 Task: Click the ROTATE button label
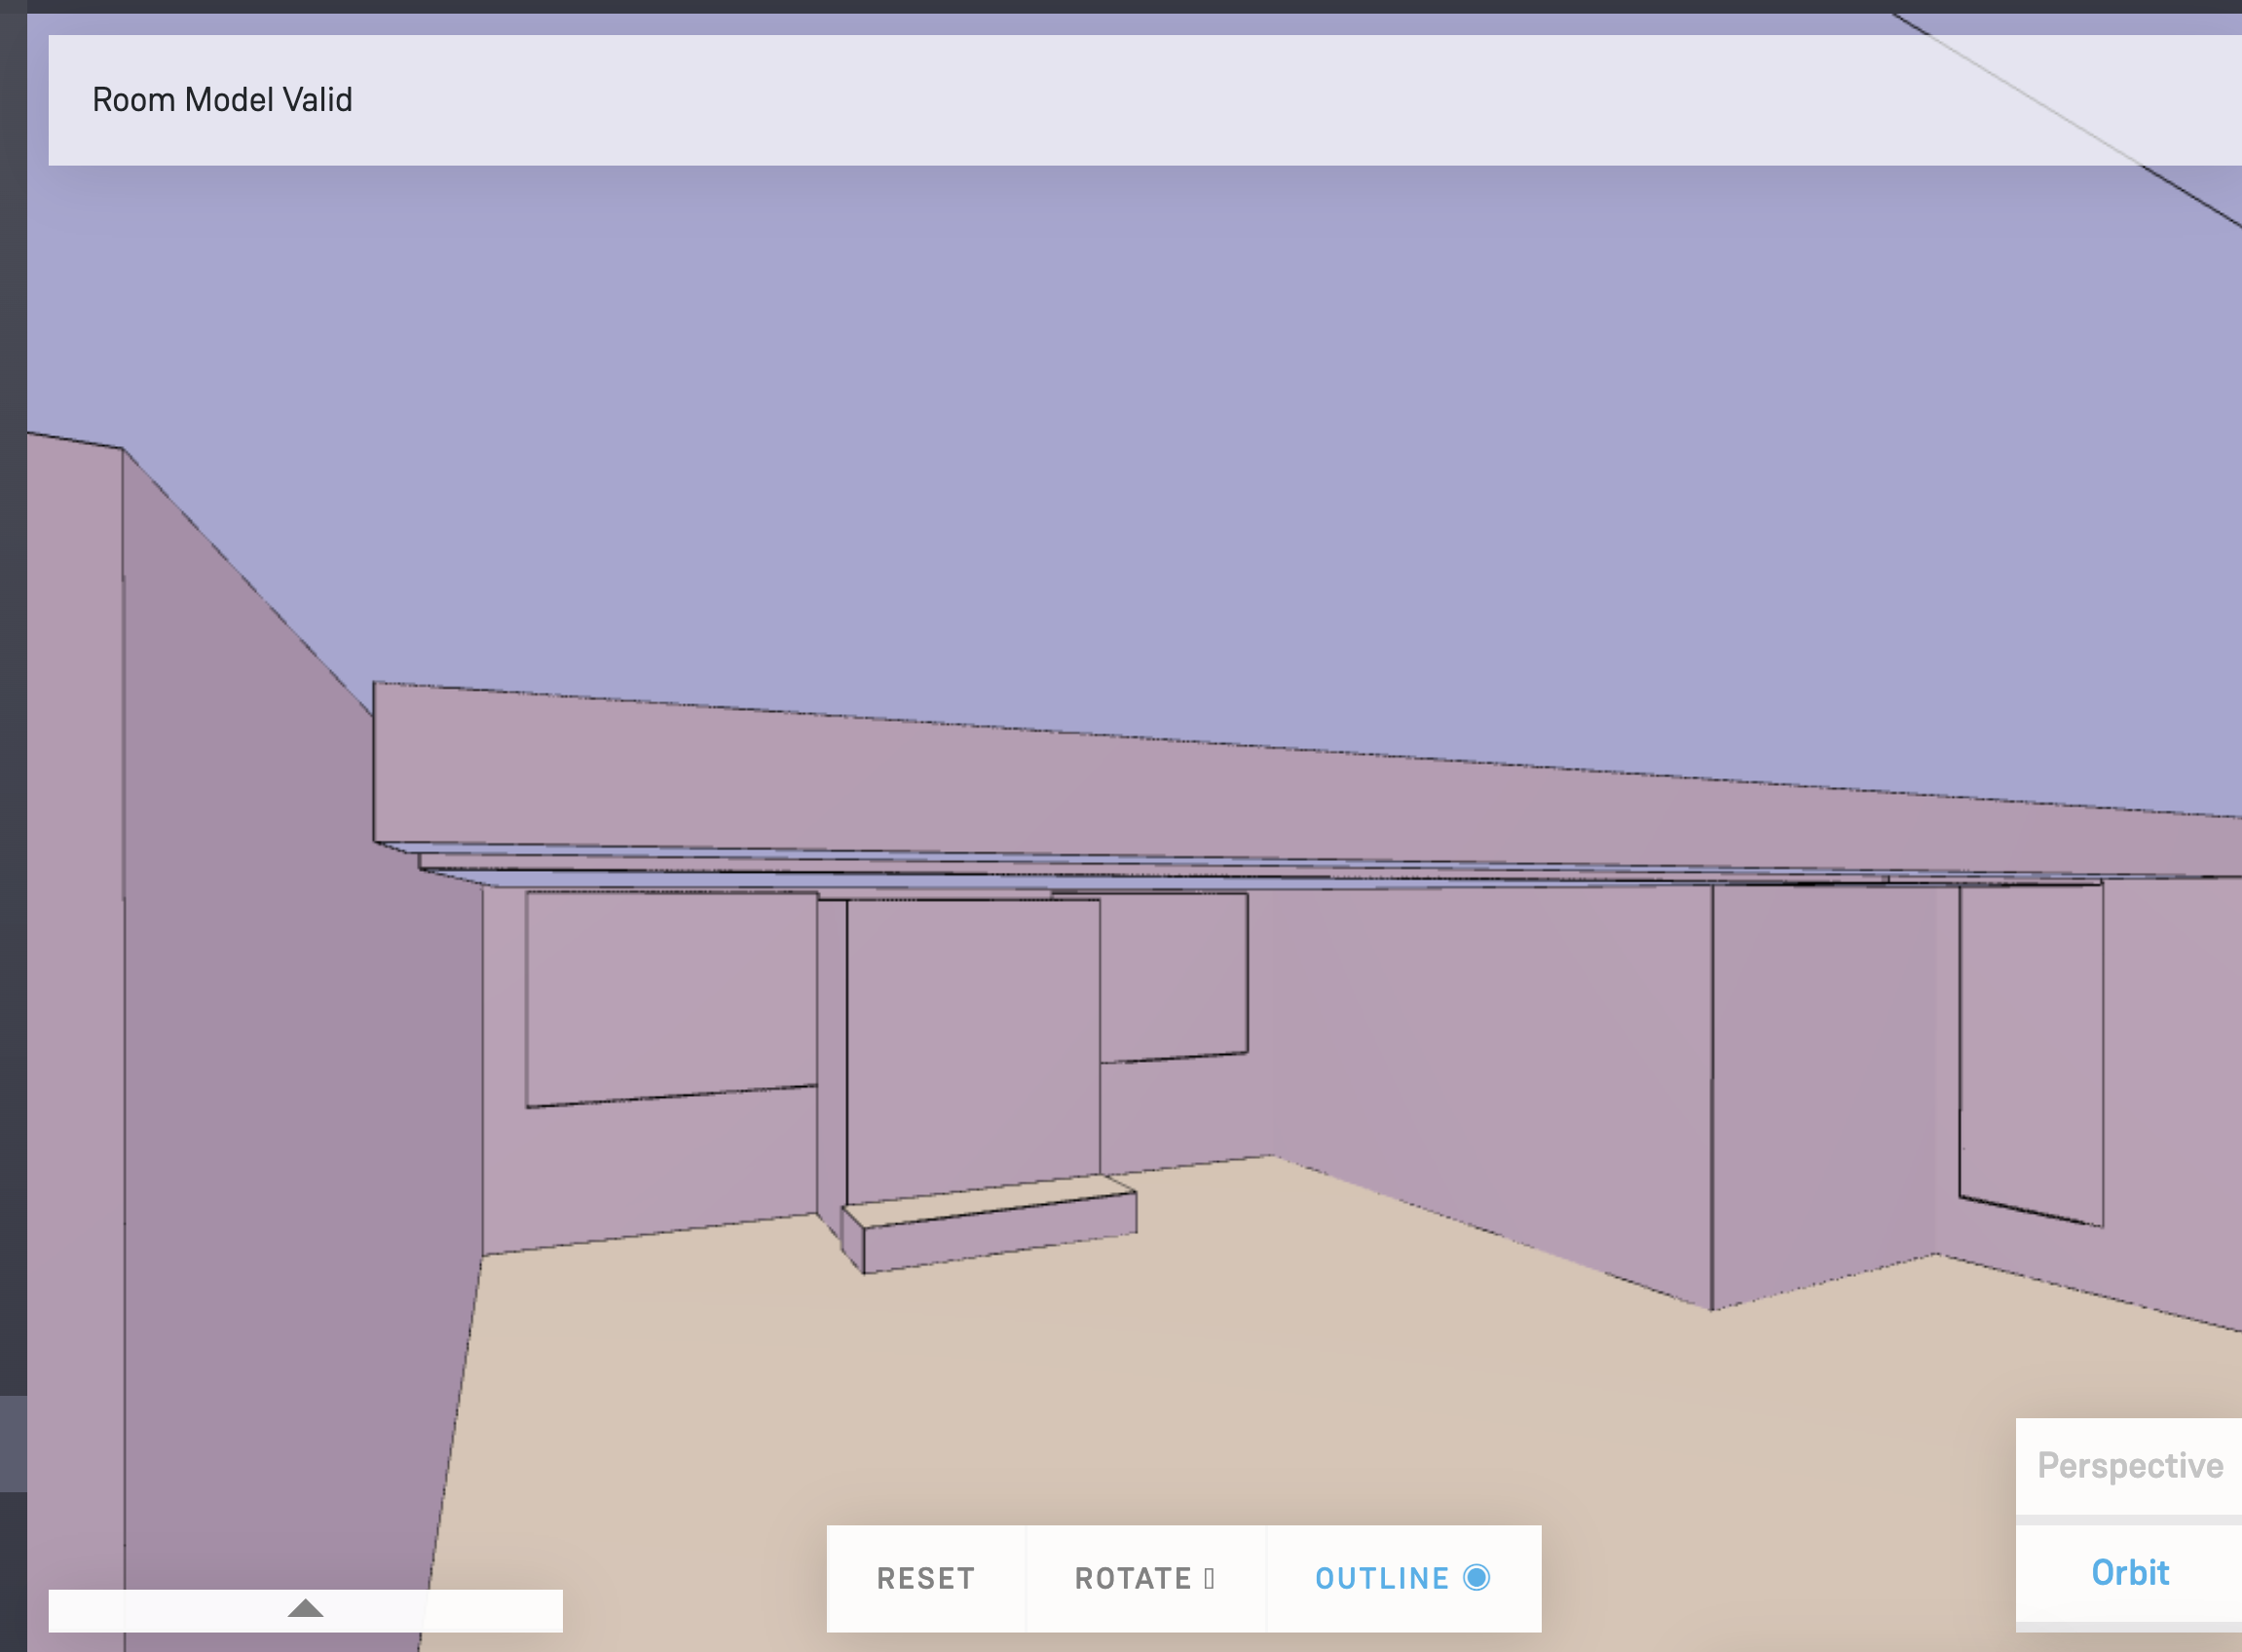(x=1132, y=1578)
